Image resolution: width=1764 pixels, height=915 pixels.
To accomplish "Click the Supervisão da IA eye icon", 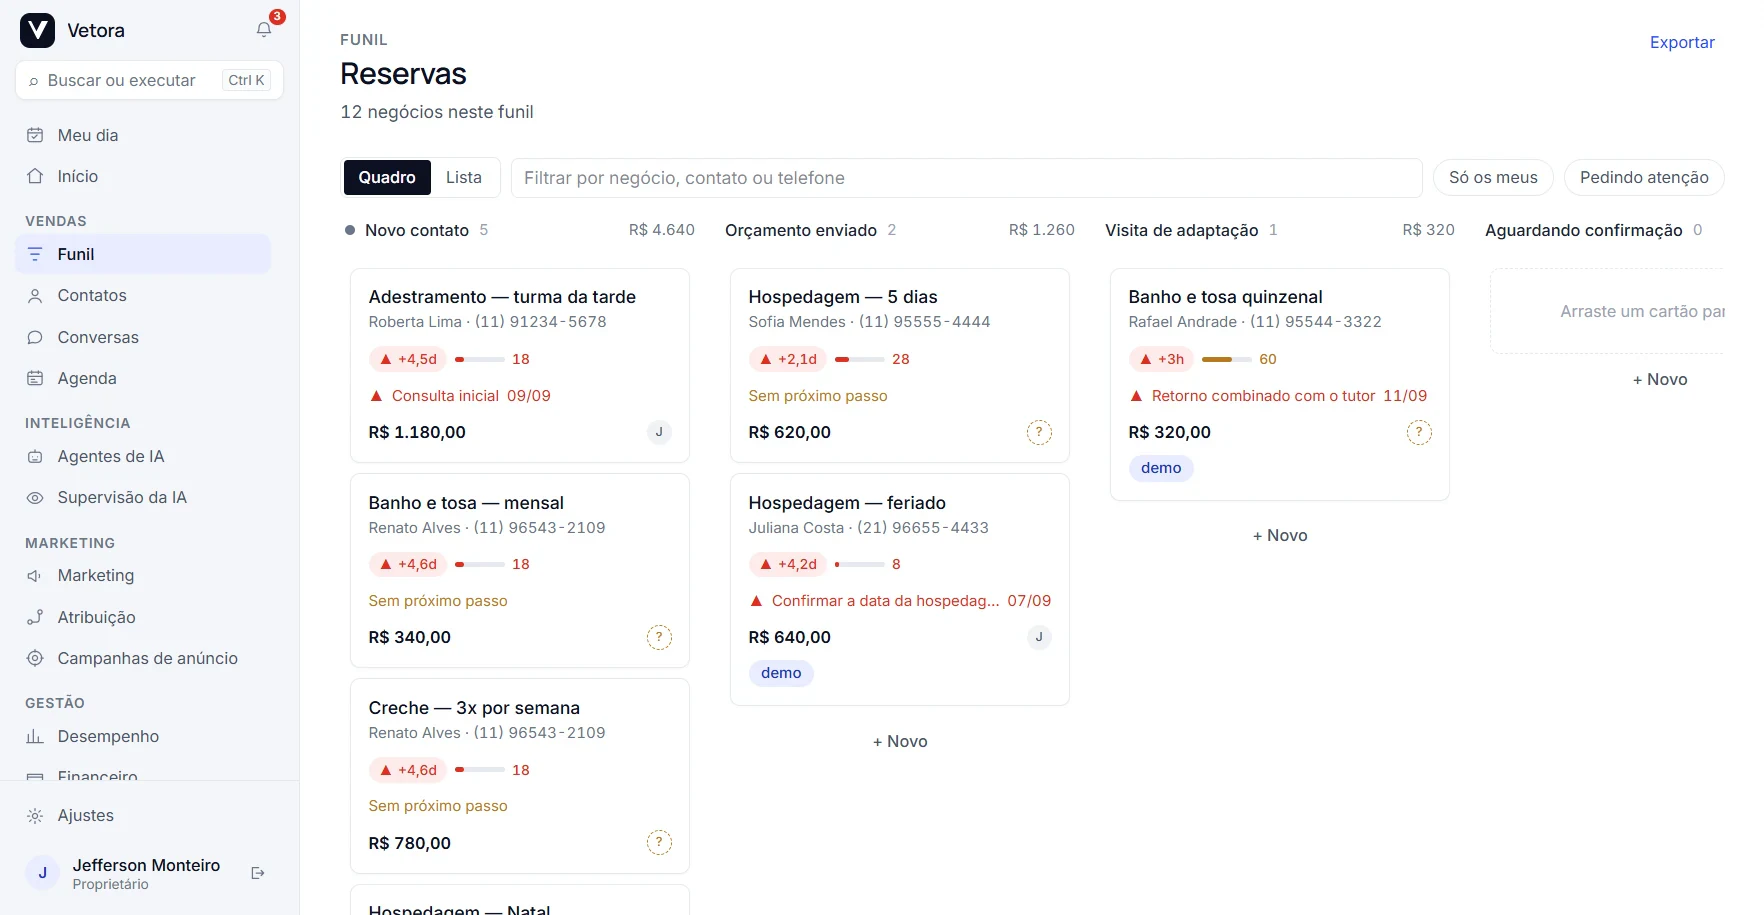I will pyautogui.click(x=35, y=497).
